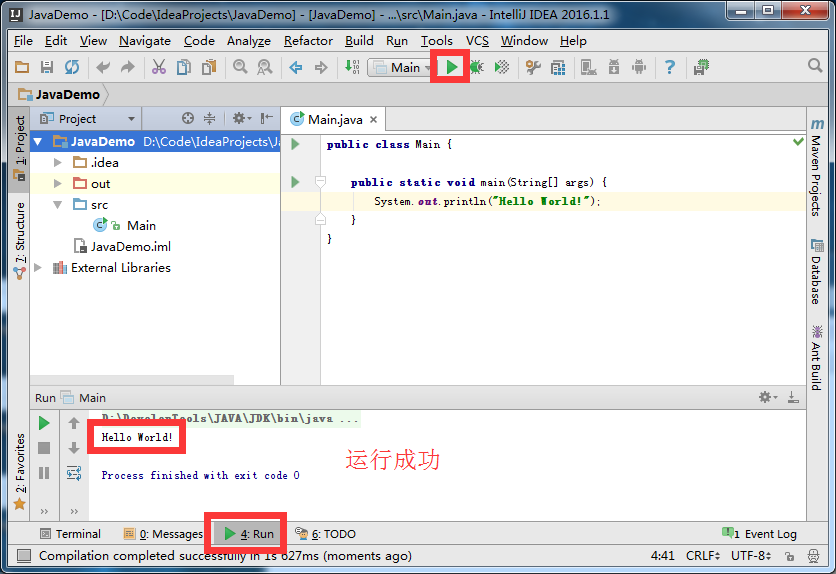Open the VCS menu
This screenshot has height=574, width=836.
(x=477, y=41)
